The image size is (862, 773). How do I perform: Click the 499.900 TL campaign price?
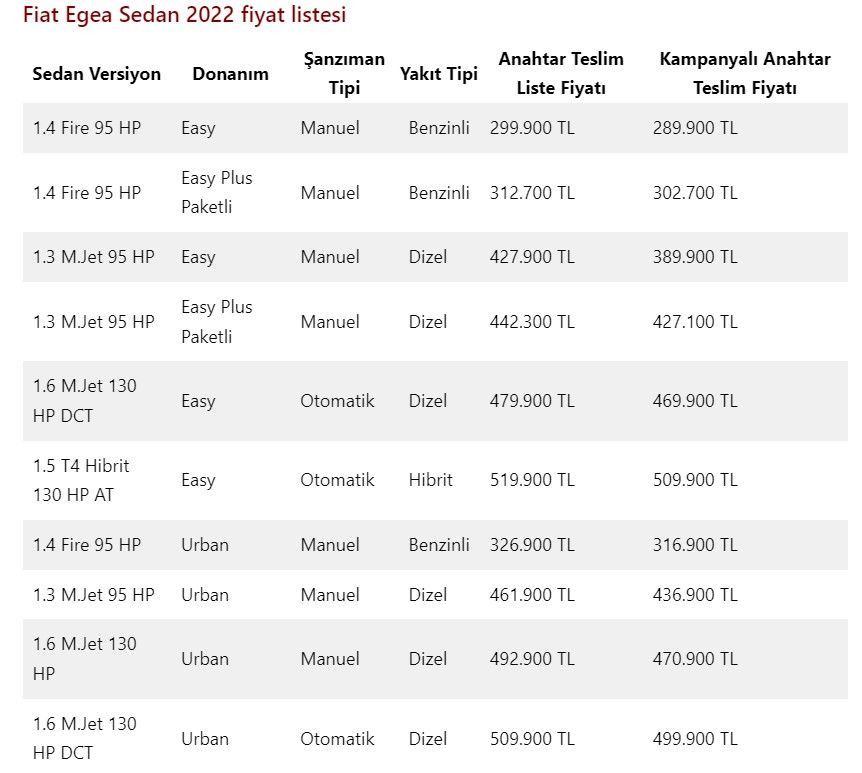pyautogui.click(x=695, y=739)
